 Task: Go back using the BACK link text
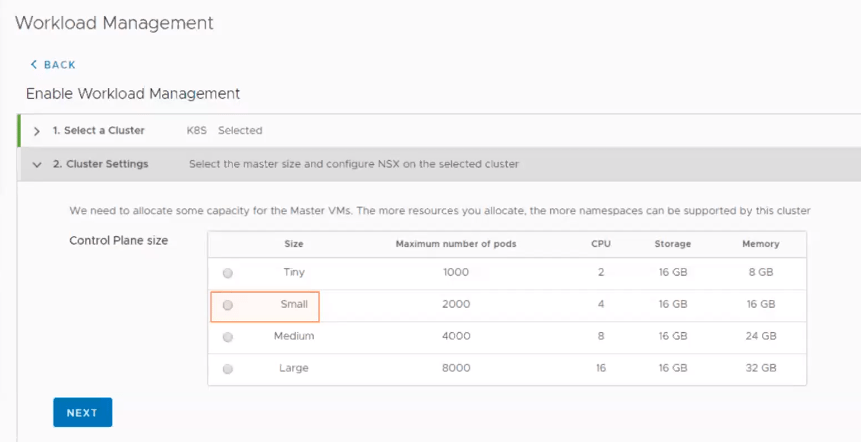coord(59,65)
